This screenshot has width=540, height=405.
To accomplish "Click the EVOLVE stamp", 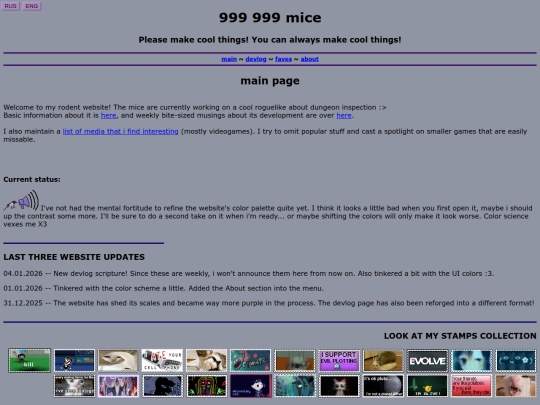I will point(427,361).
